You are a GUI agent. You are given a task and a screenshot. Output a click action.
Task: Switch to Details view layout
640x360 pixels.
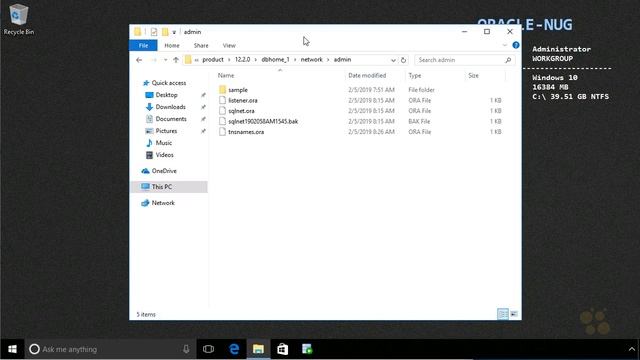[503, 314]
